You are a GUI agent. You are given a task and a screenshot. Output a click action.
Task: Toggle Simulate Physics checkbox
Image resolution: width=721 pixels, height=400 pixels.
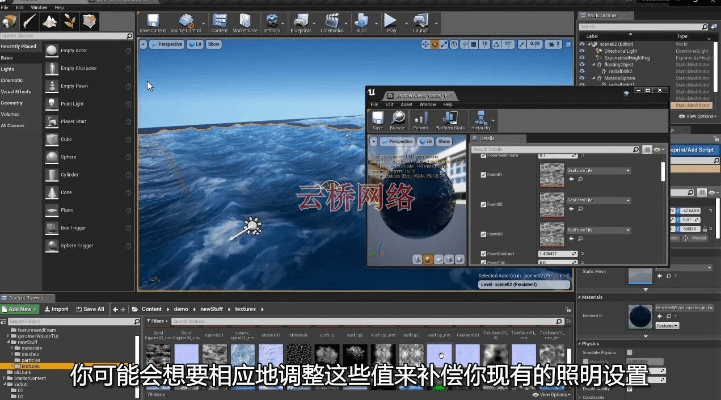pos(629,352)
